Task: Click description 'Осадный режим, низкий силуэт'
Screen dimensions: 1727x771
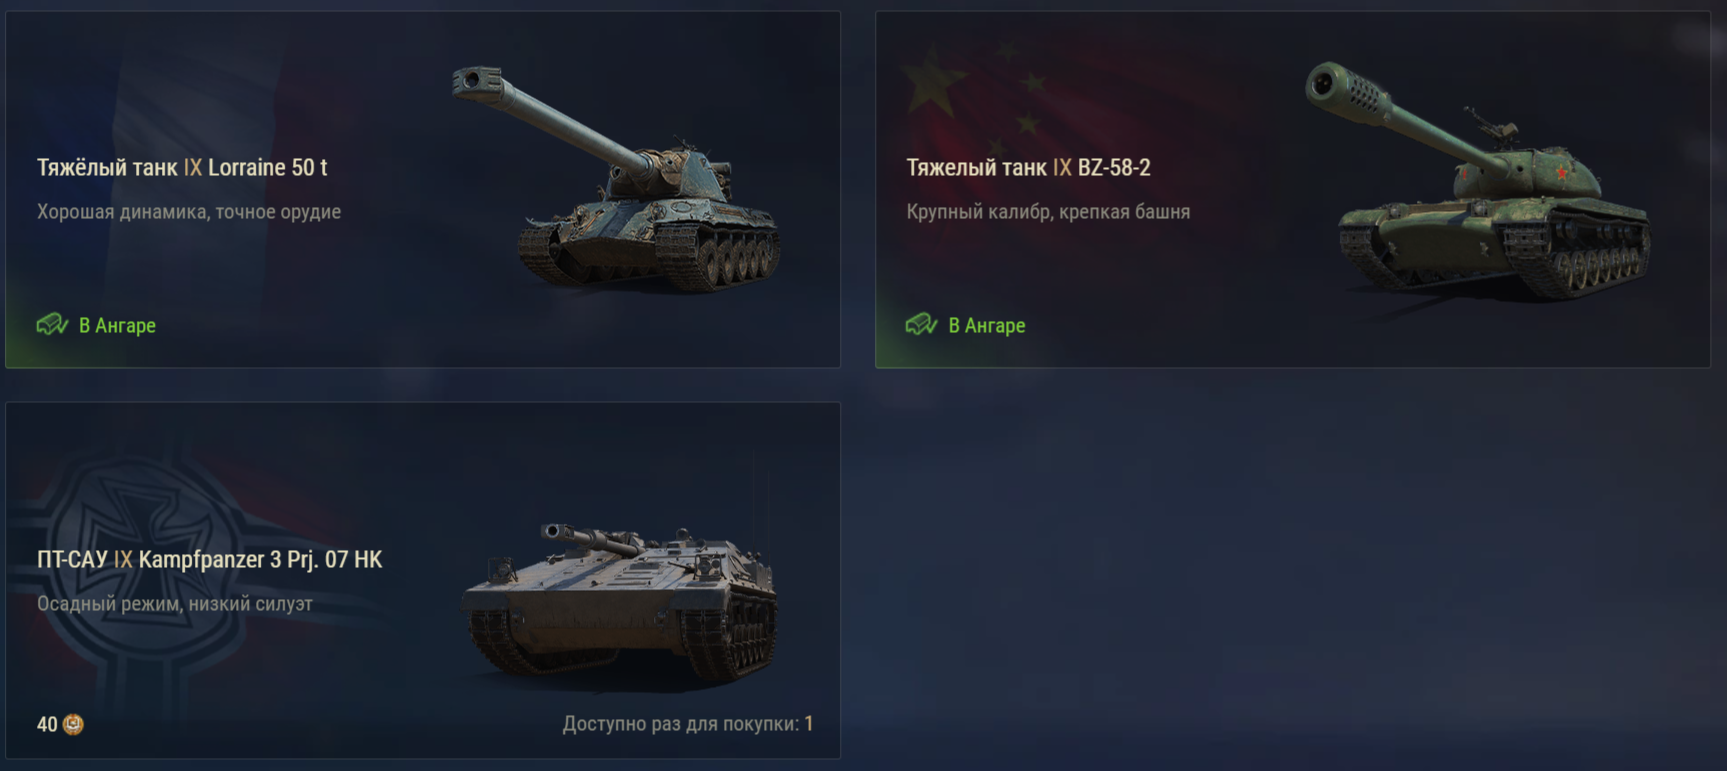Action: click(175, 604)
